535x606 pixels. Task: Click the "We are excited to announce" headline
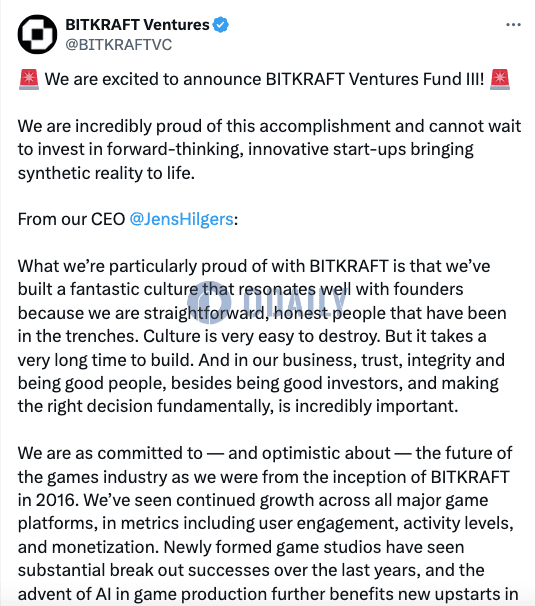264,79
